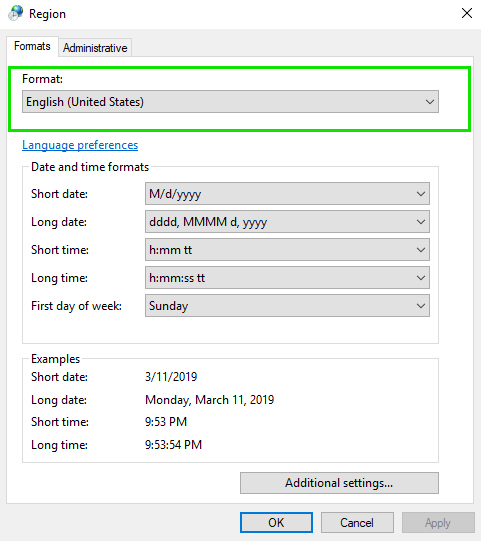The image size is (481, 541).
Task: Expand the Long date format dropdown
Action: coord(287,222)
